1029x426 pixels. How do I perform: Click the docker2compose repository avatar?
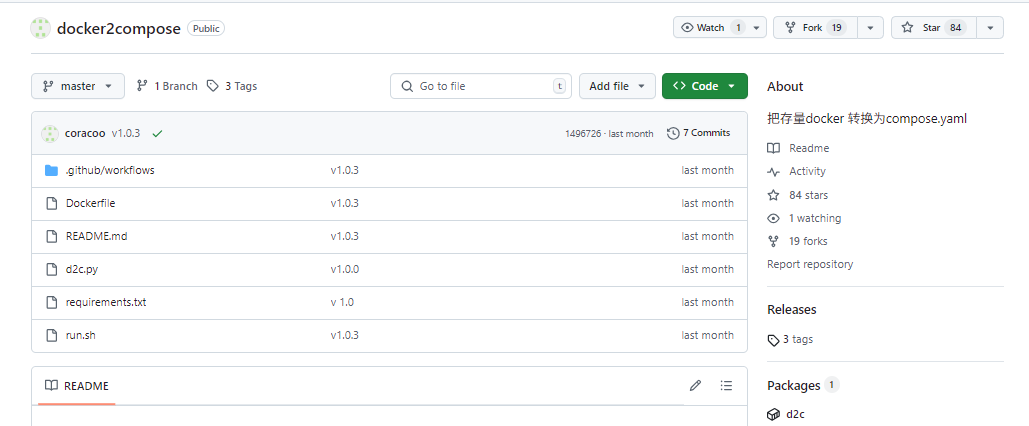pos(41,28)
